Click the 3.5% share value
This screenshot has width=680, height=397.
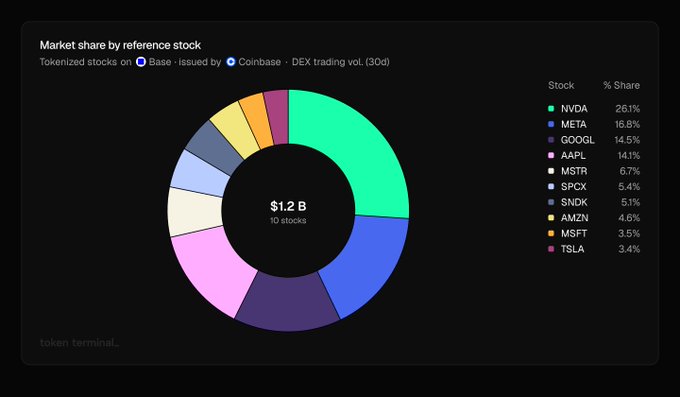click(x=629, y=233)
